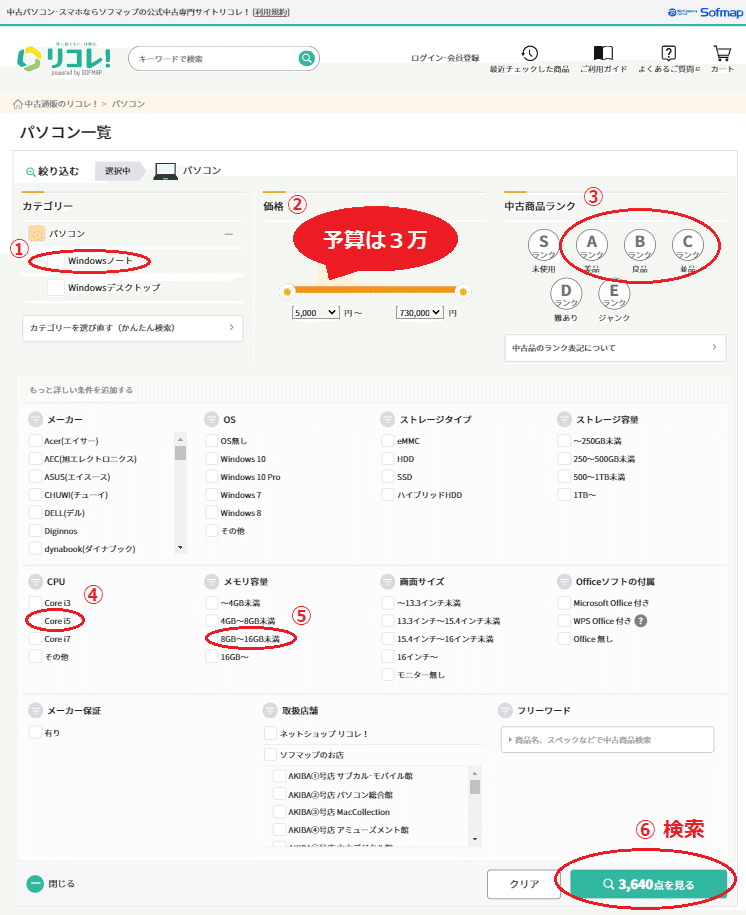Select the S rank unused icon

543,245
